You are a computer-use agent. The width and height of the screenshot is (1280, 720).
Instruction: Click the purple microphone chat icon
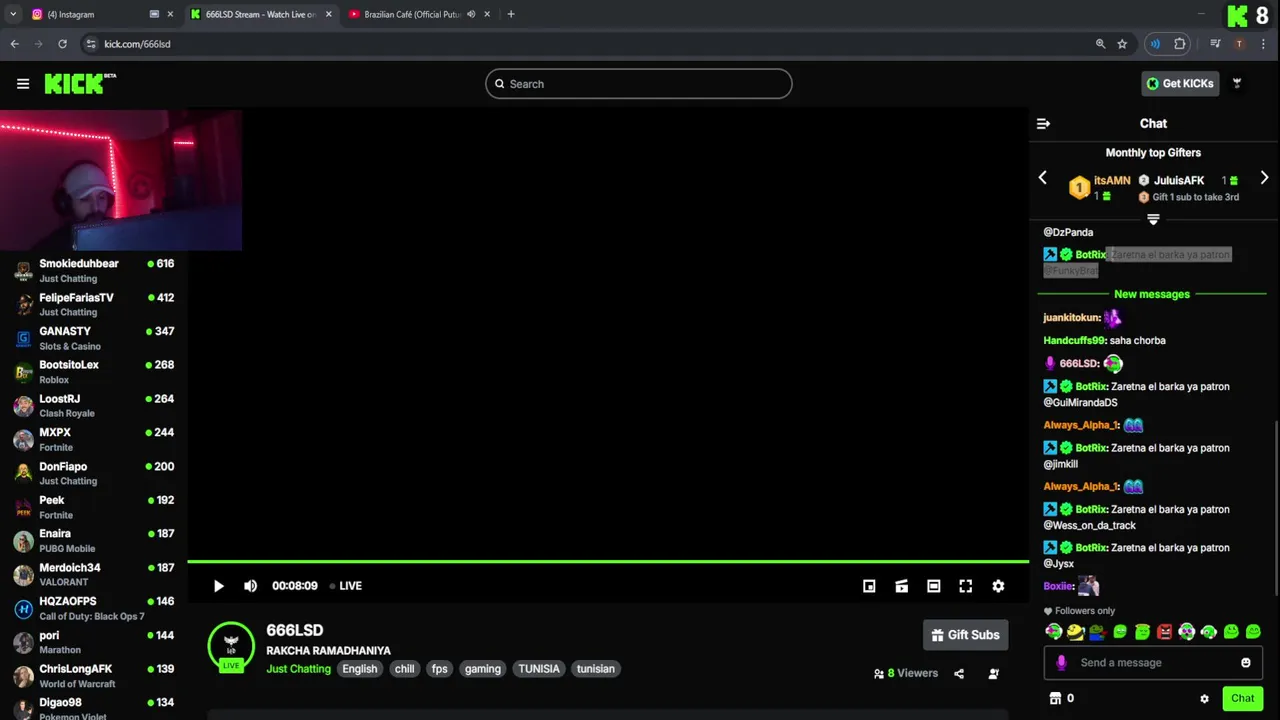[1061, 662]
